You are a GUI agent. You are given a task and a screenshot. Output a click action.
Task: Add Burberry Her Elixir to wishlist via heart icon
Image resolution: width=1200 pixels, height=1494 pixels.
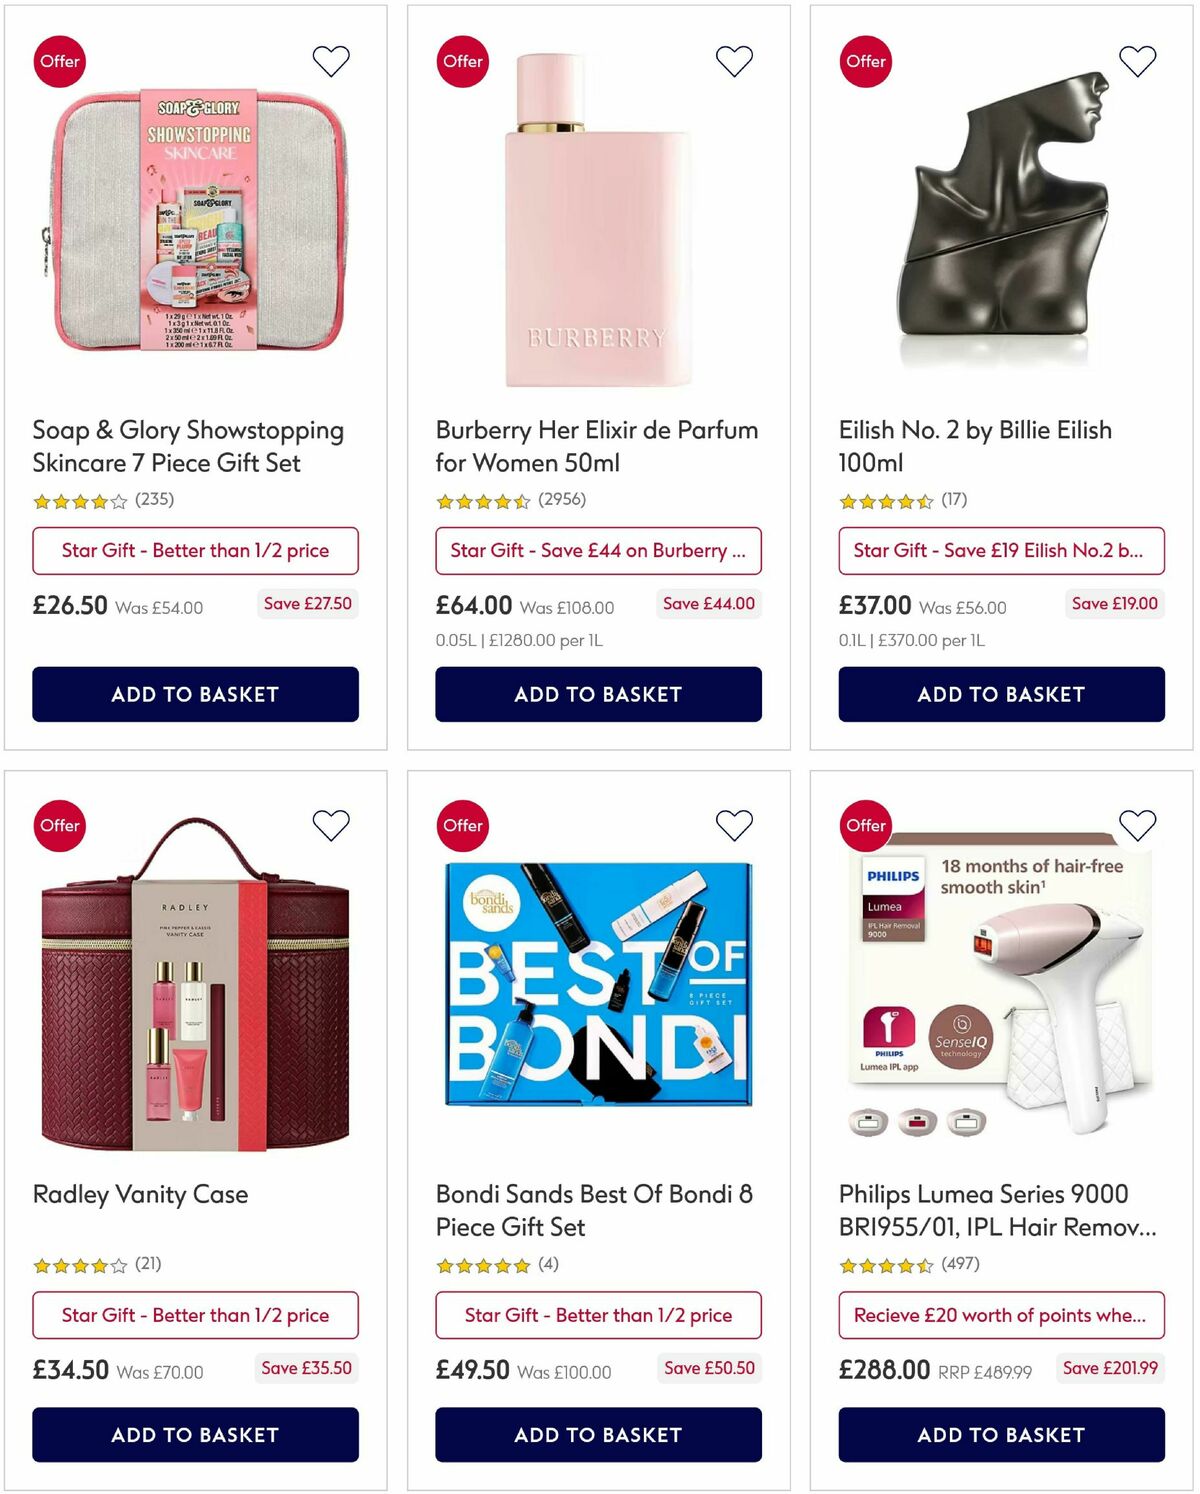click(734, 61)
